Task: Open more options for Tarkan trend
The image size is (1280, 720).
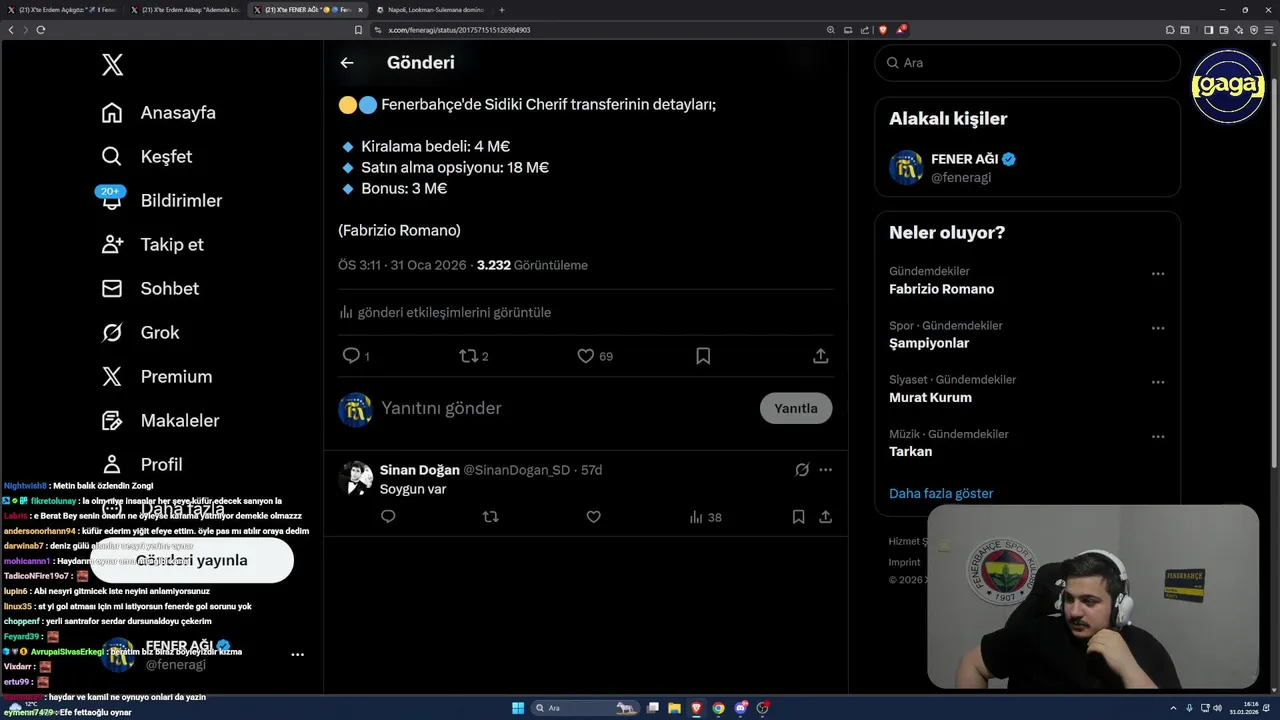Action: click(x=1158, y=437)
